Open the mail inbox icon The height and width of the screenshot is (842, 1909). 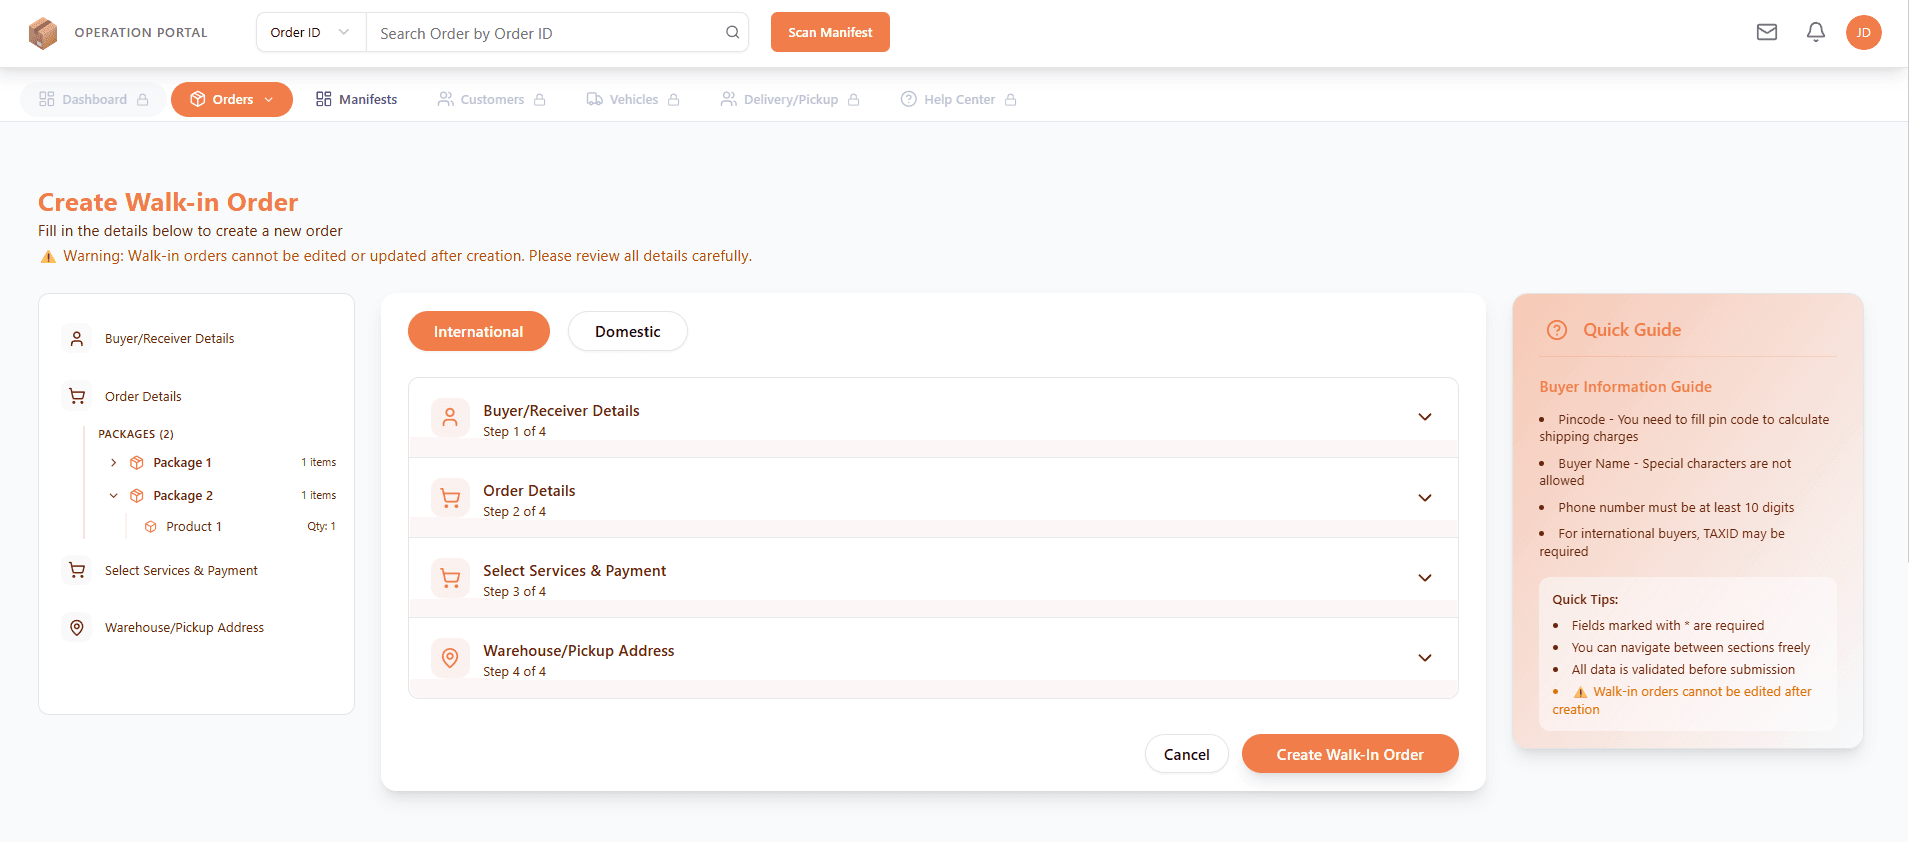(1767, 32)
